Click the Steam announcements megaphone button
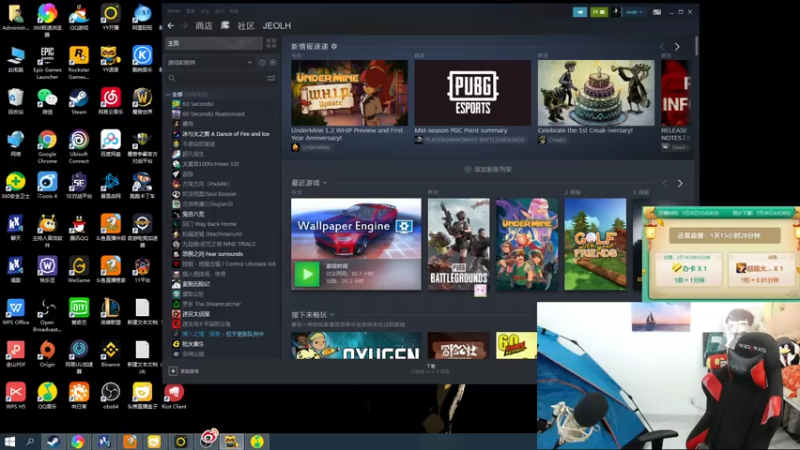The width and height of the screenshot is (800, 450). coord(580,12)
